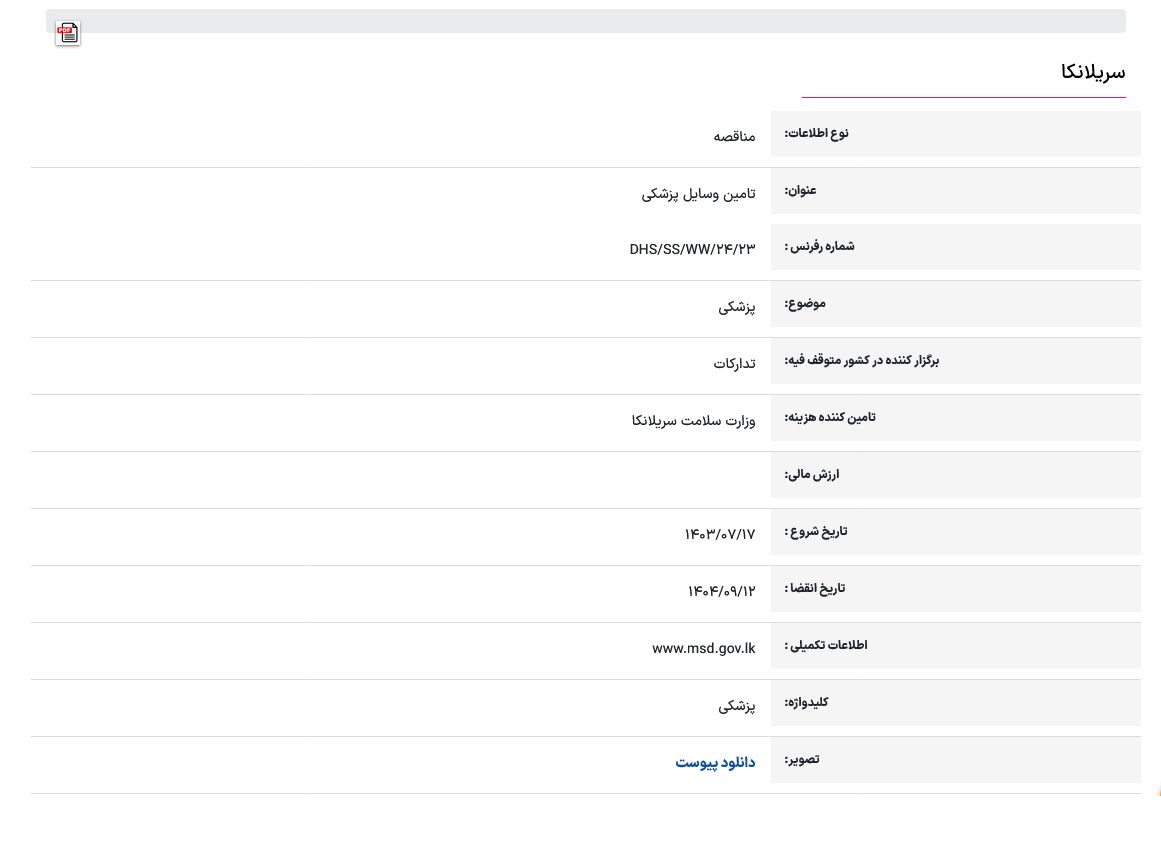Click the expiry date 1404/09/12
The width and height of the screenshot is (1161, 851).
point(721,591)
